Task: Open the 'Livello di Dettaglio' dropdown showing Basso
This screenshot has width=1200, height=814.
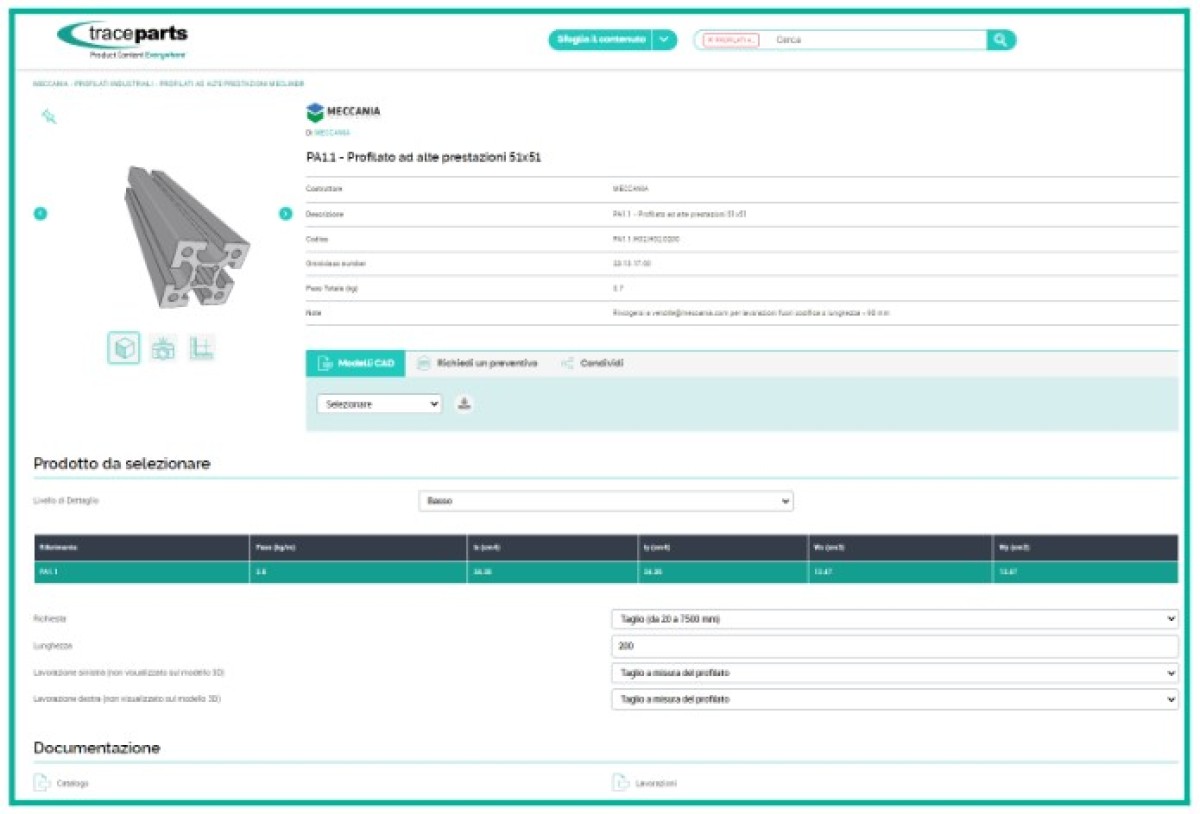Action: (606, 500)
